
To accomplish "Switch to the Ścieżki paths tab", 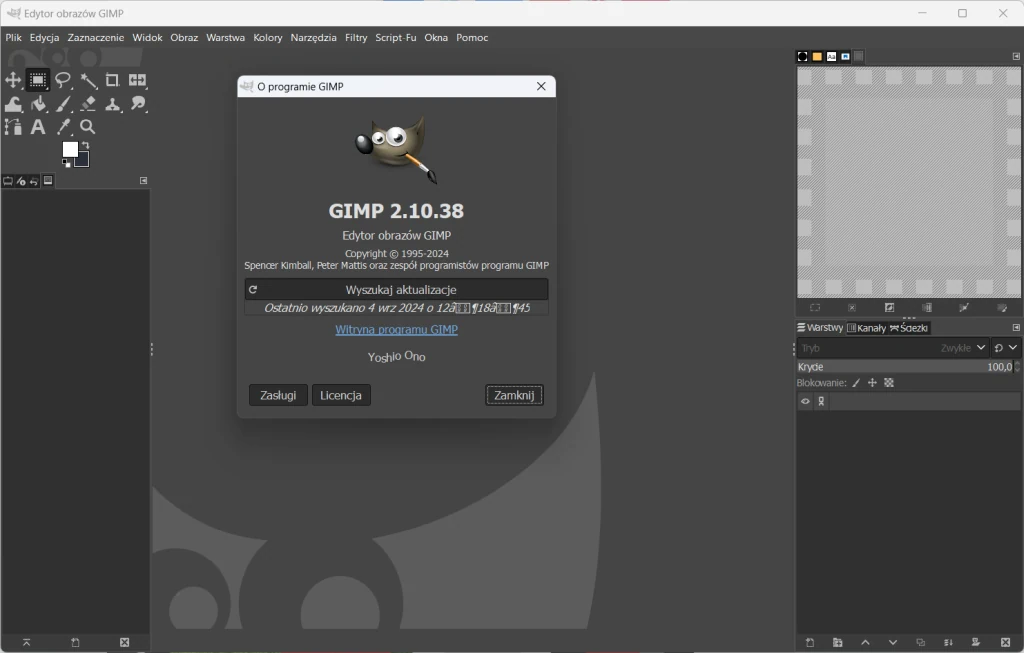I will pyautogui.click(x=908, y=328).
